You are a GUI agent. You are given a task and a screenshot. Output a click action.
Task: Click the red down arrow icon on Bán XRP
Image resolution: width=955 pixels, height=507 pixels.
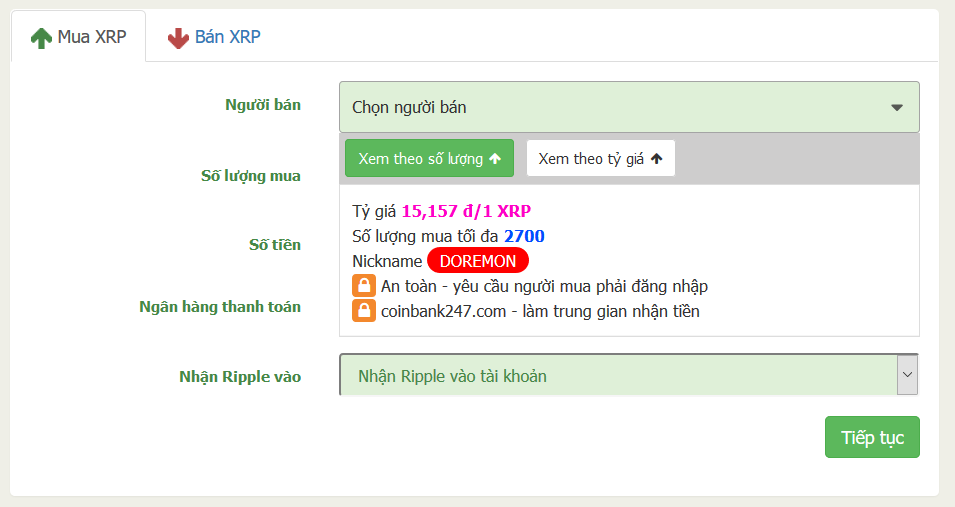178,38
